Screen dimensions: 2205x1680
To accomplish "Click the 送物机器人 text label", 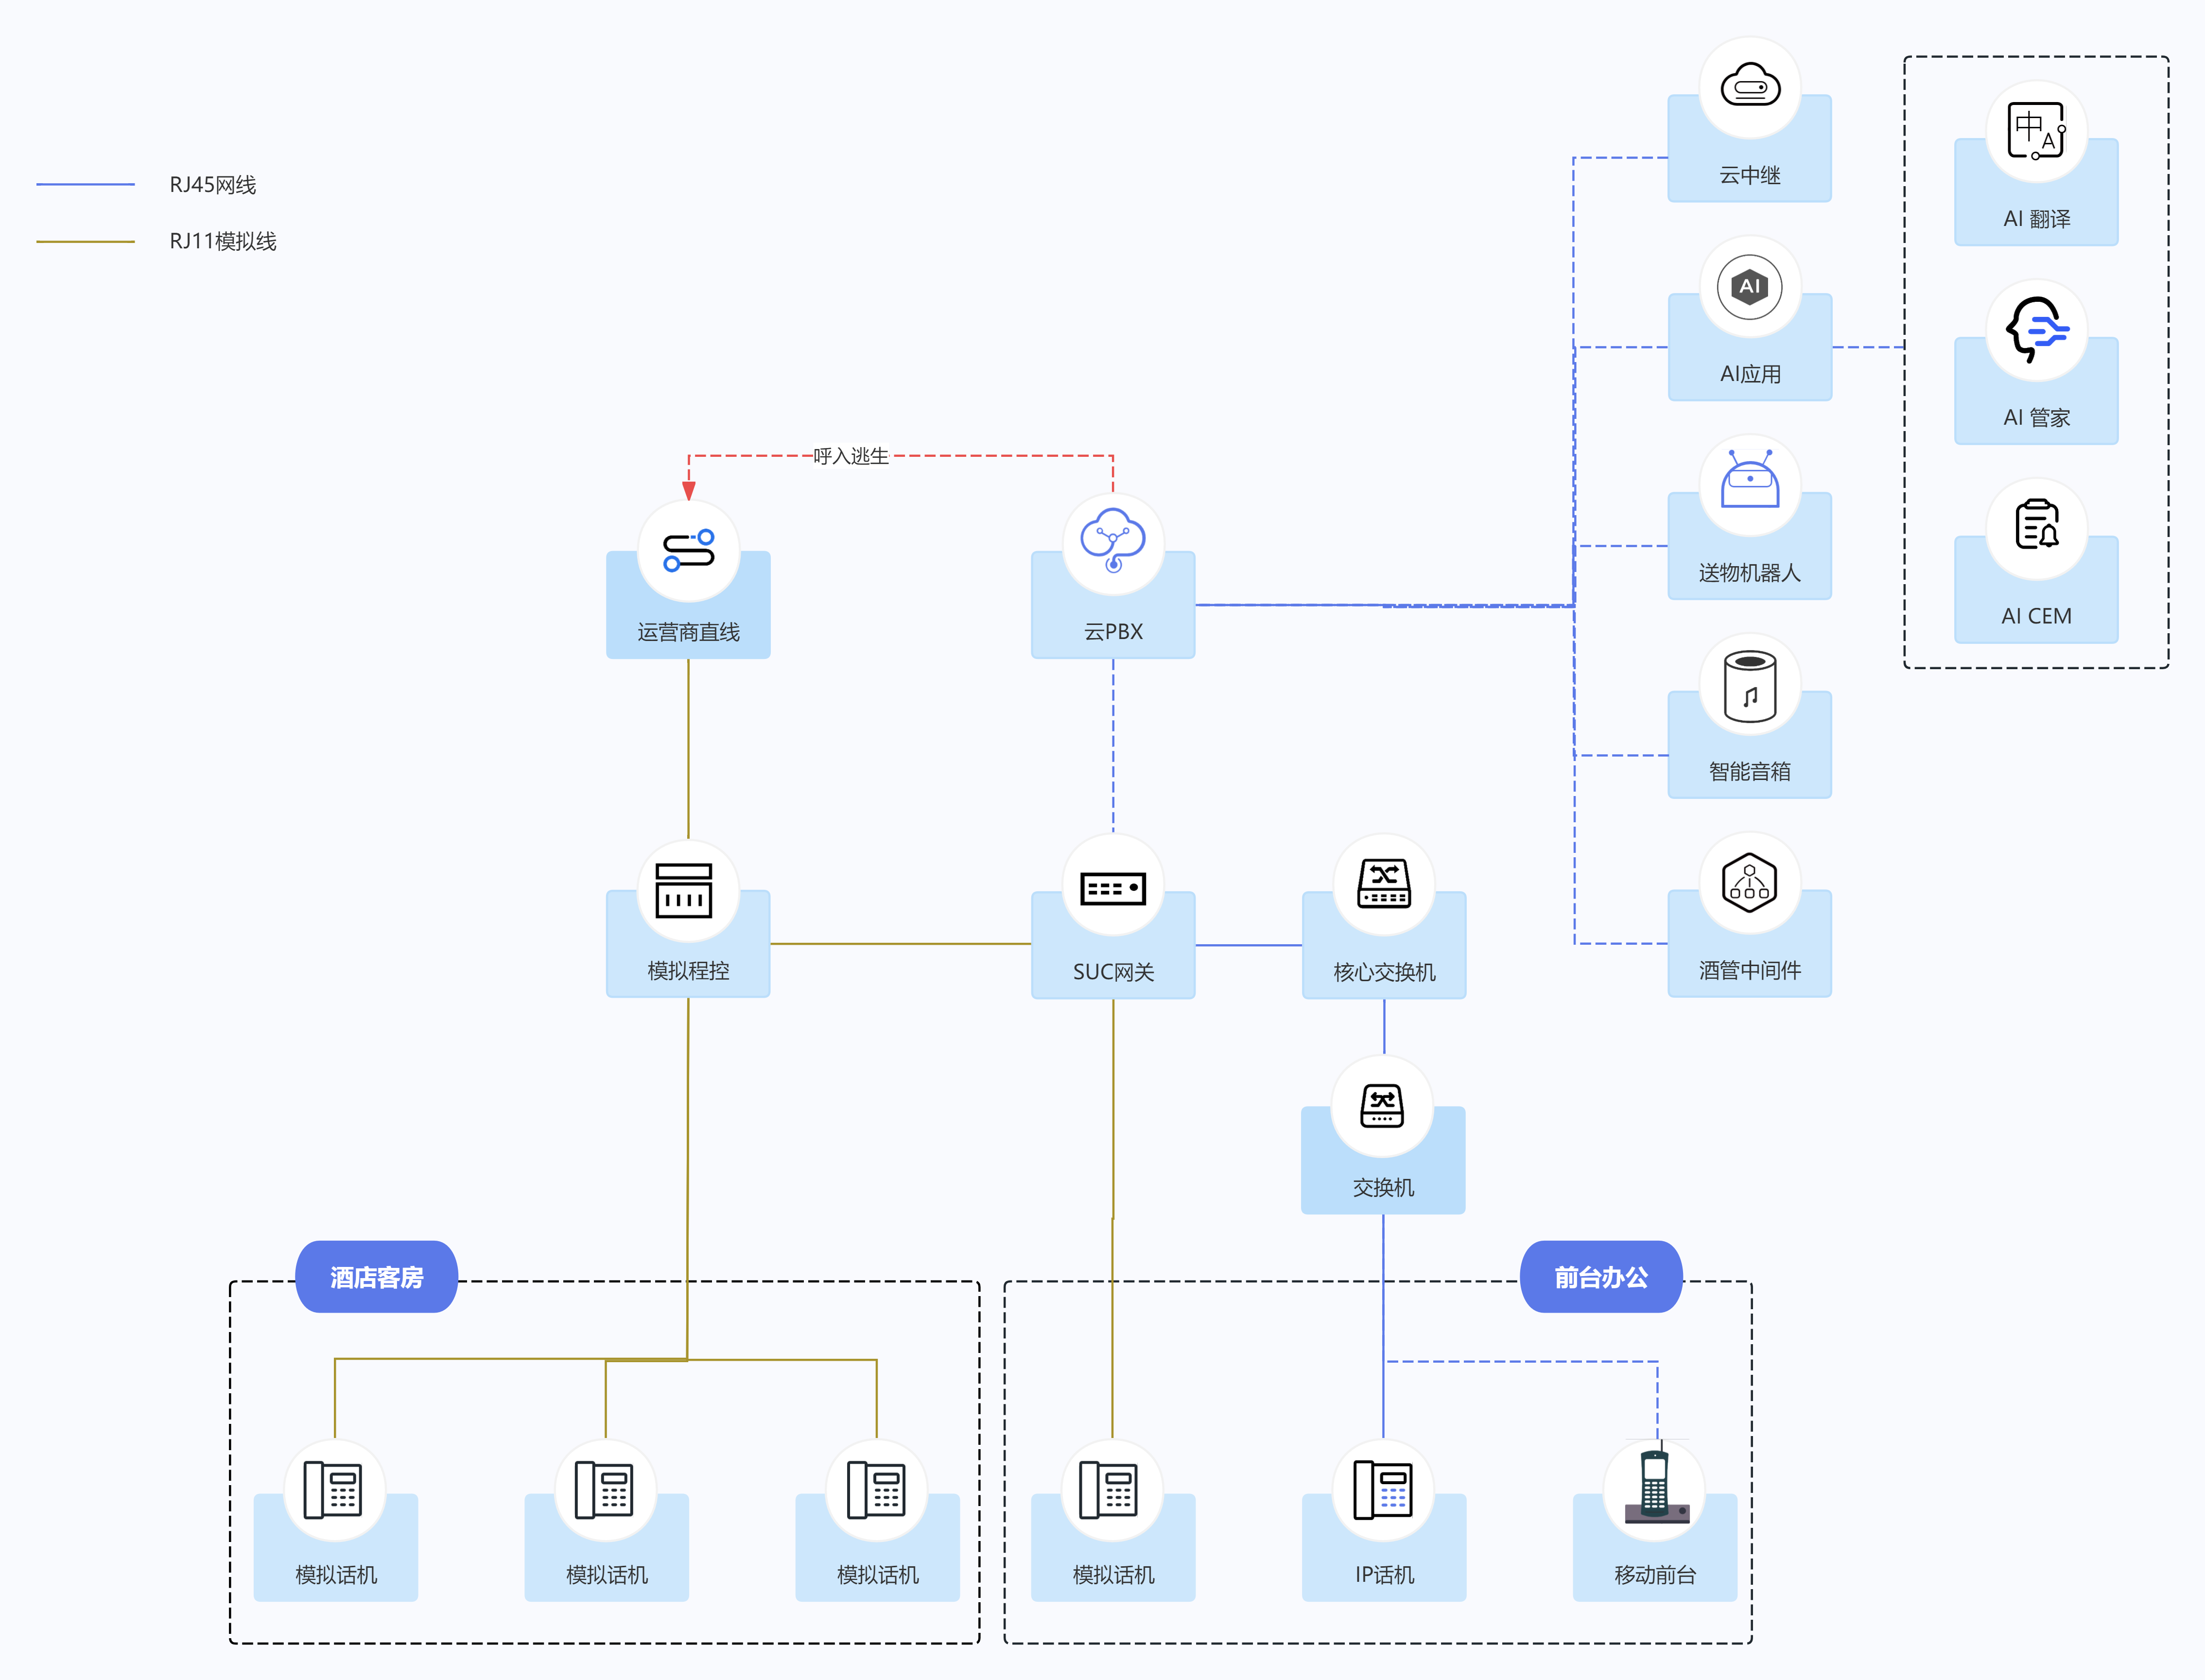I will point(1750,573).
